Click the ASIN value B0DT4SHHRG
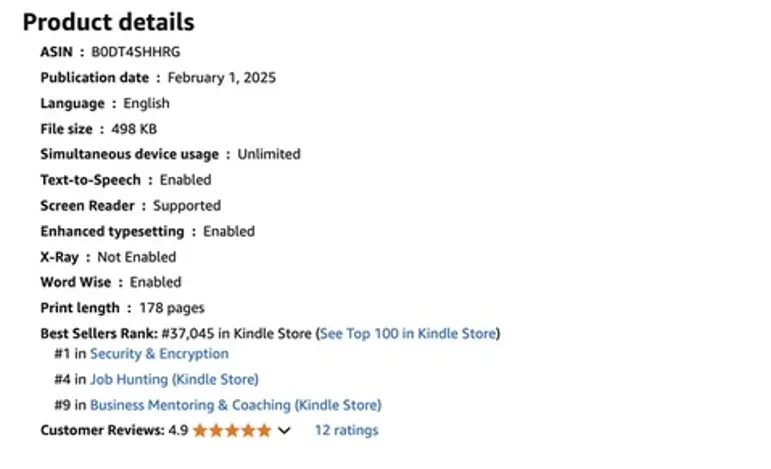771x469 pixels. pyautogui.click(x=136, y=52)
